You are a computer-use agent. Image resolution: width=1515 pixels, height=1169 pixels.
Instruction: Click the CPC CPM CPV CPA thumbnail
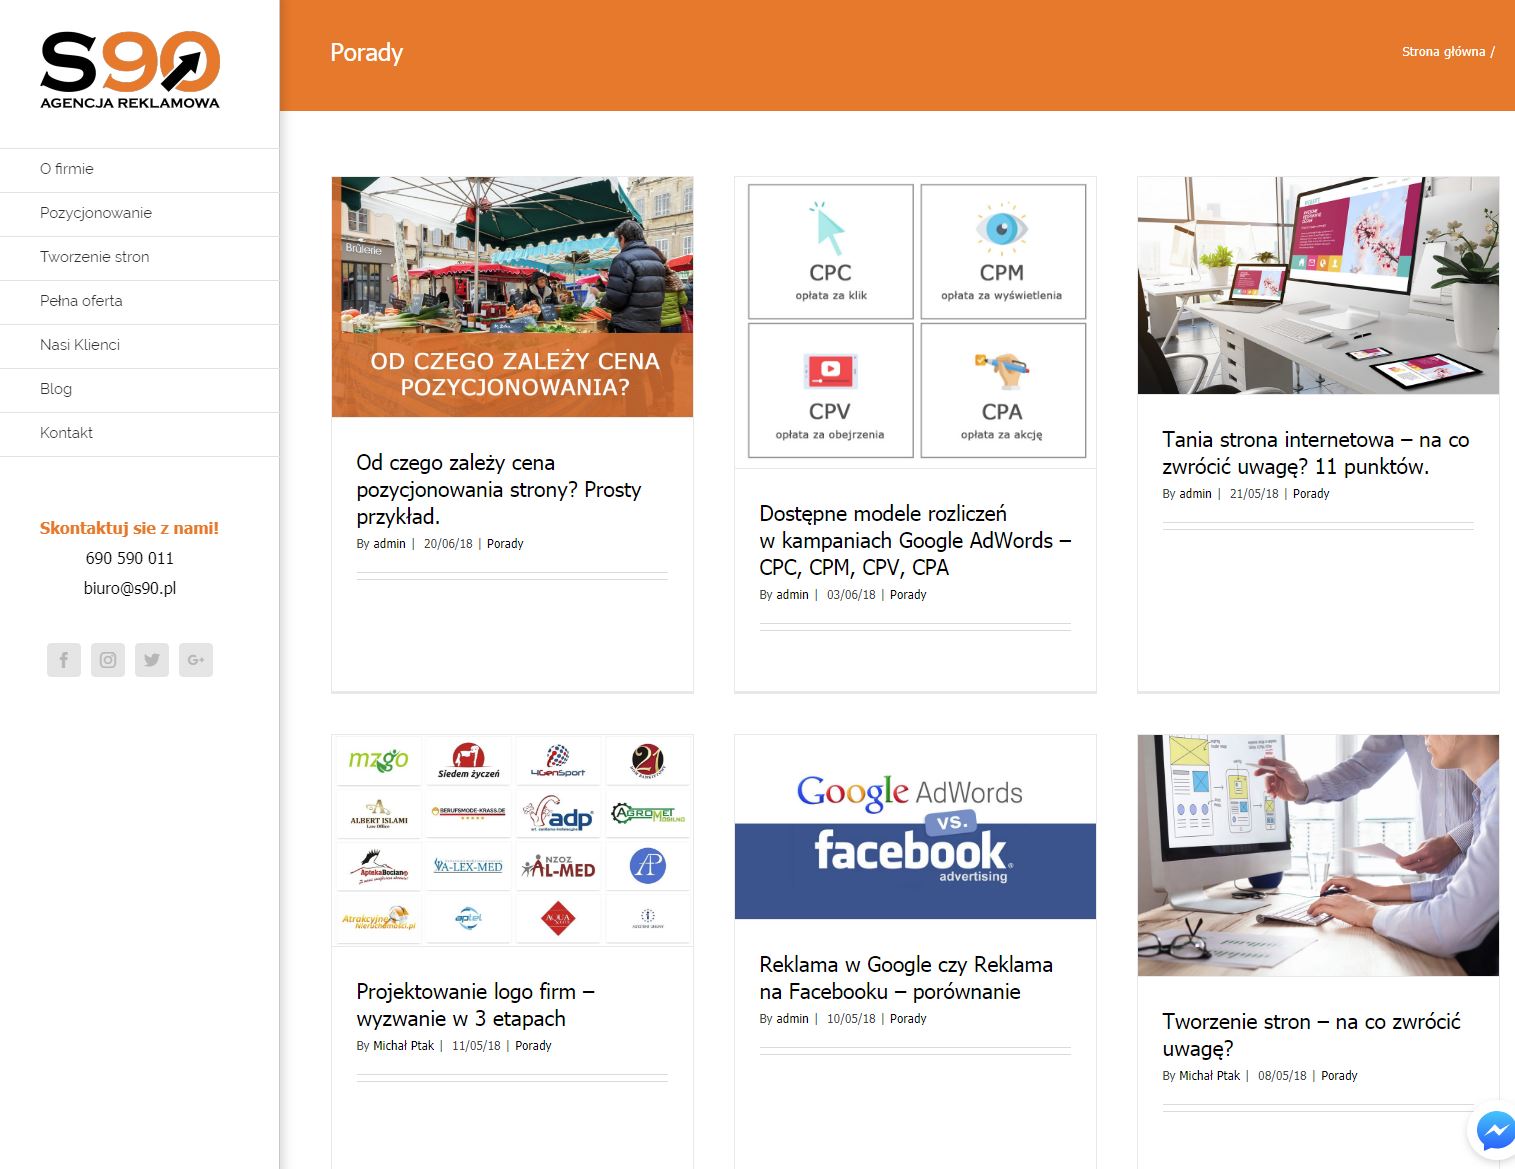(x=915, y=322)
